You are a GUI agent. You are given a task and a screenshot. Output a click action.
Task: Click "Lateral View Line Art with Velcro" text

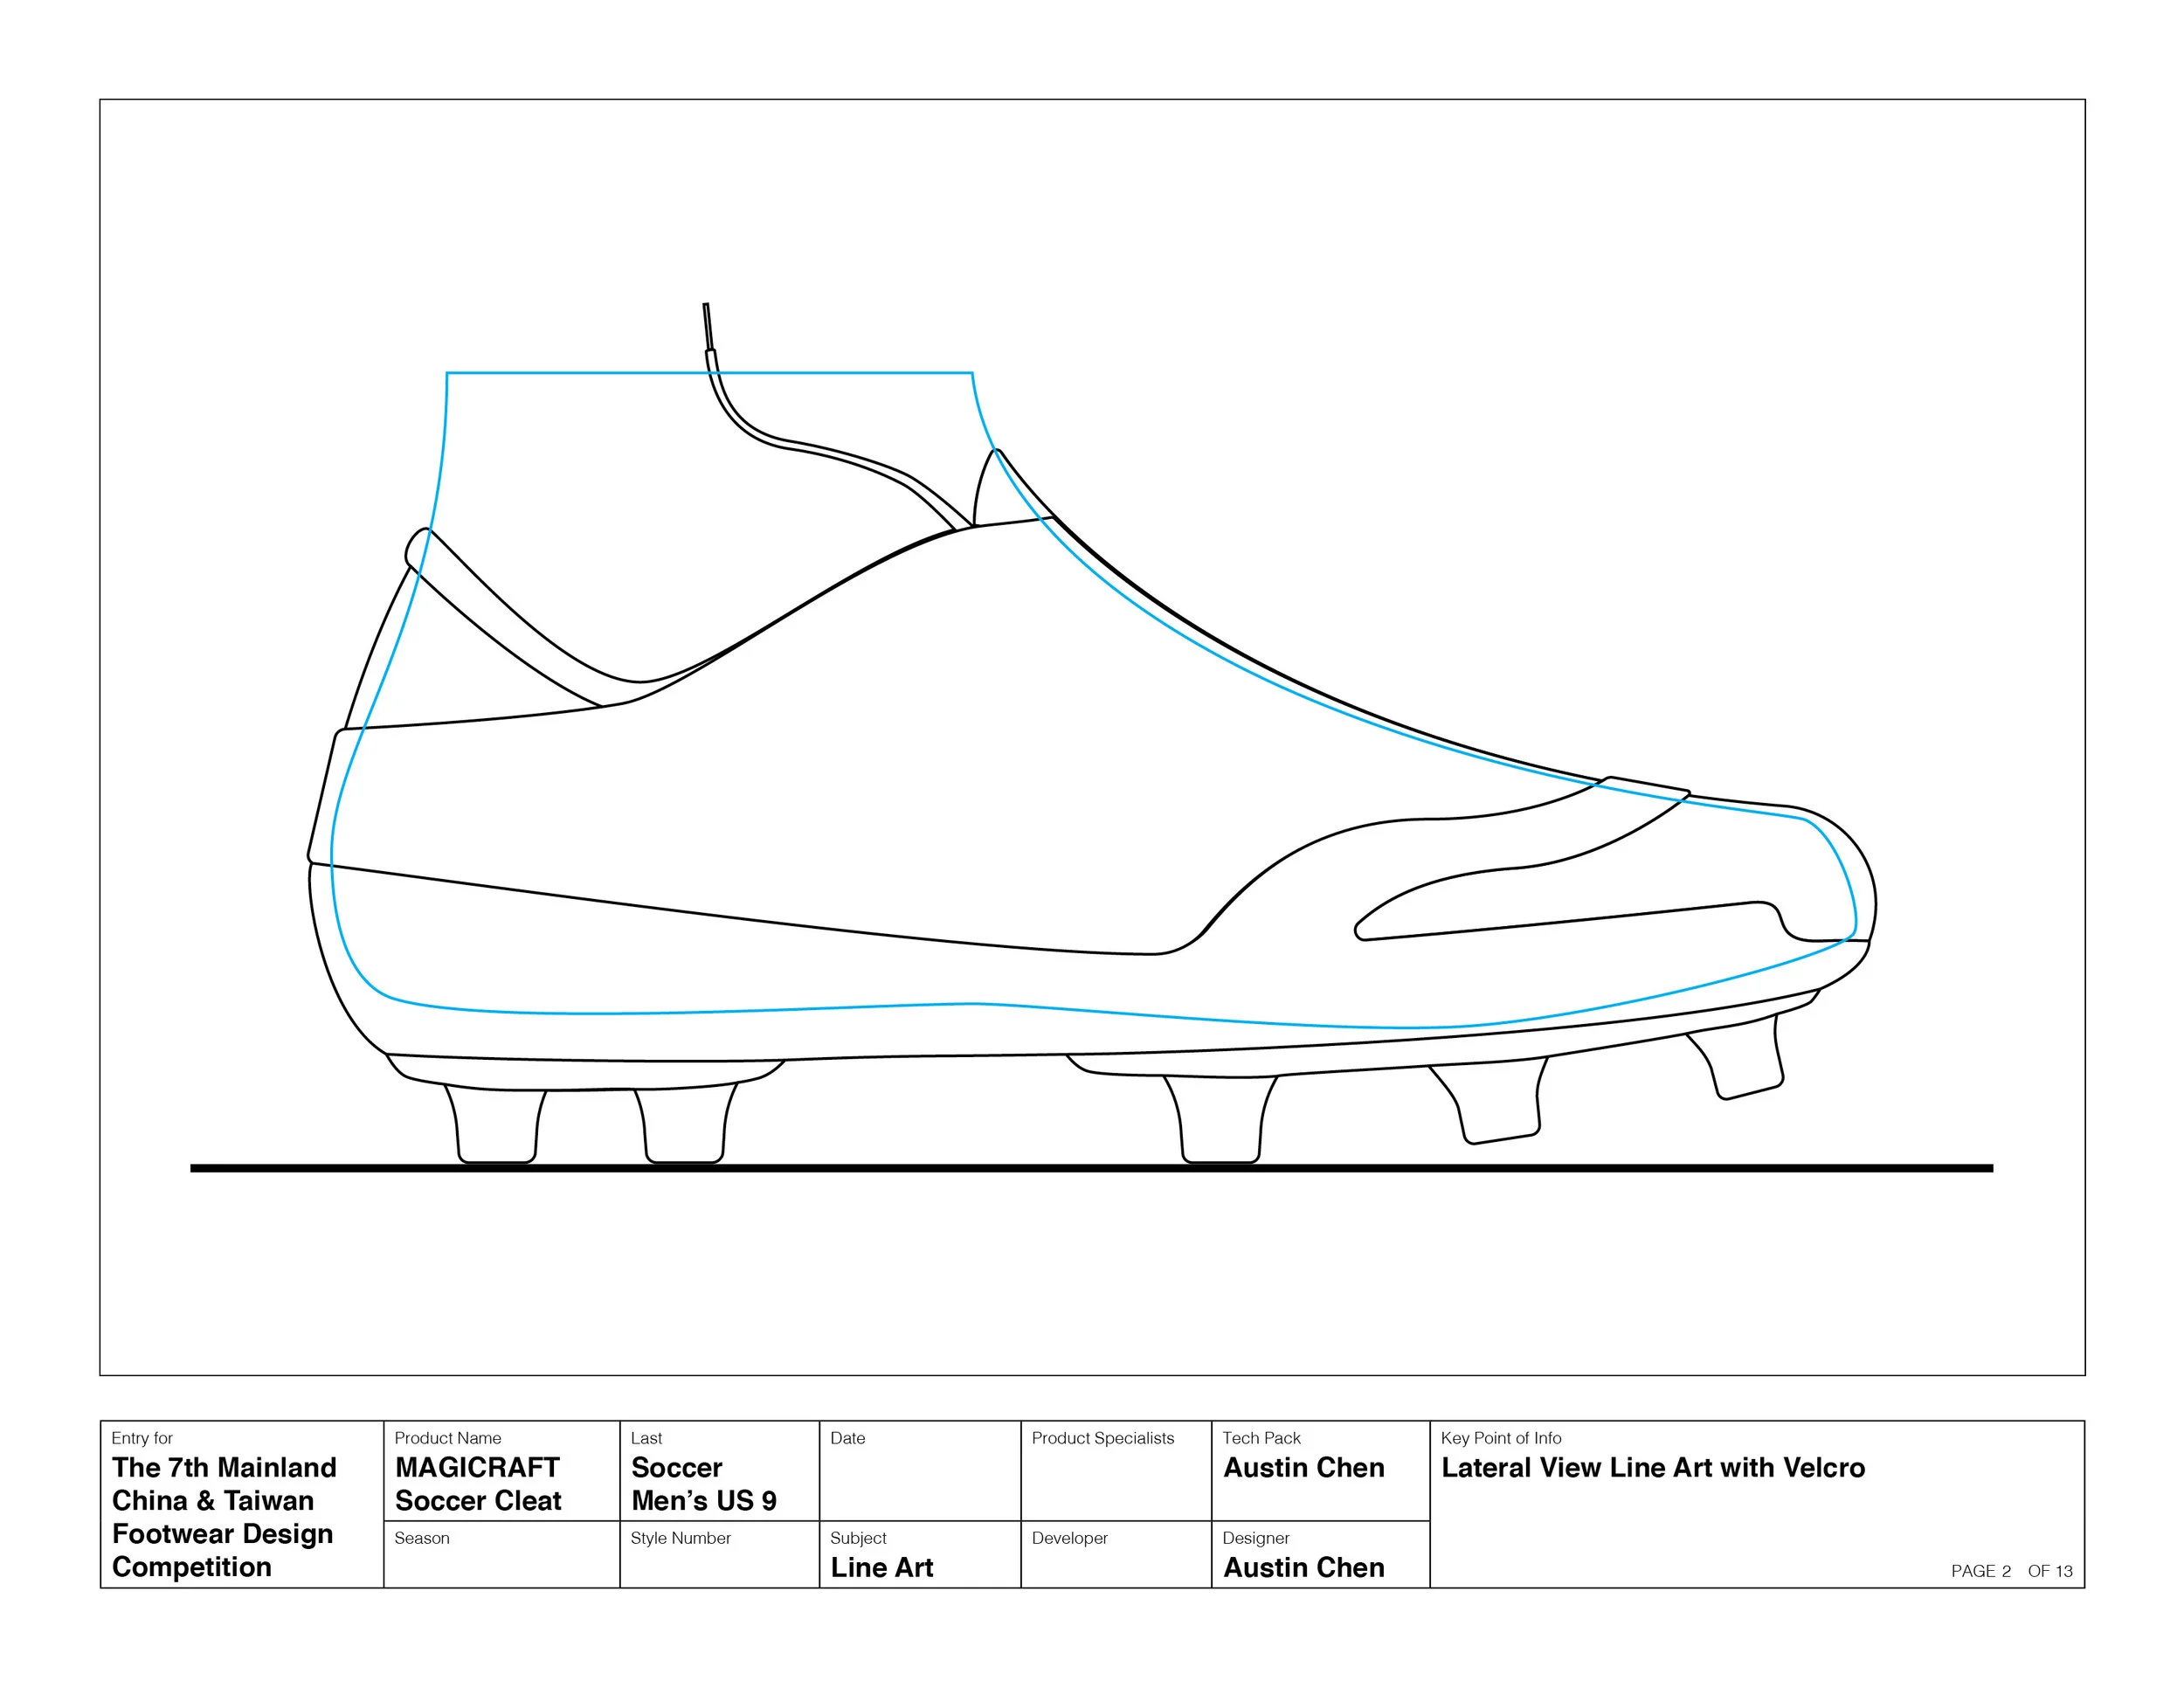point(1653,1467)
